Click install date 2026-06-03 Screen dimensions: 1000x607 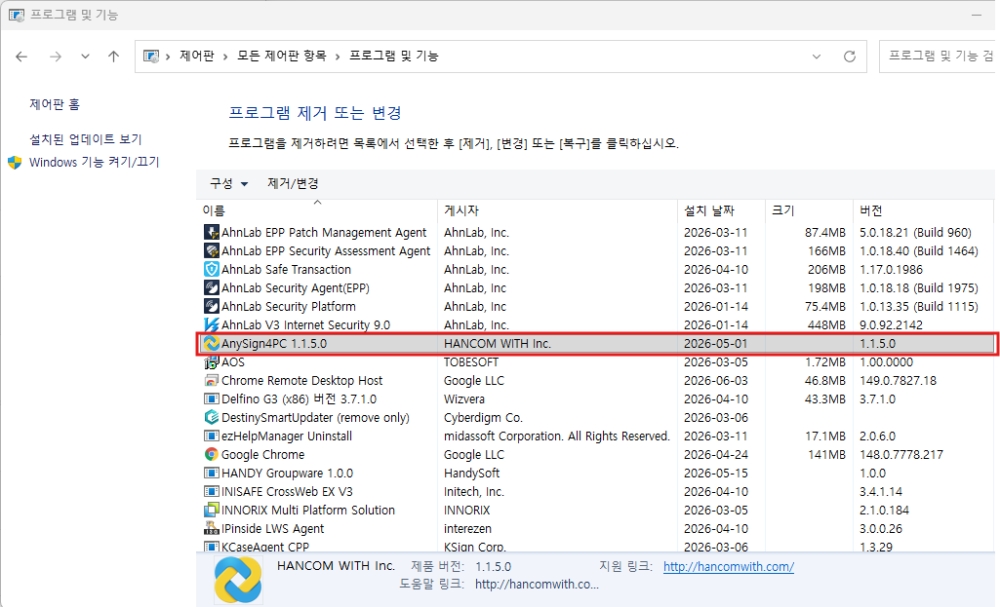[x=716, y=381]
